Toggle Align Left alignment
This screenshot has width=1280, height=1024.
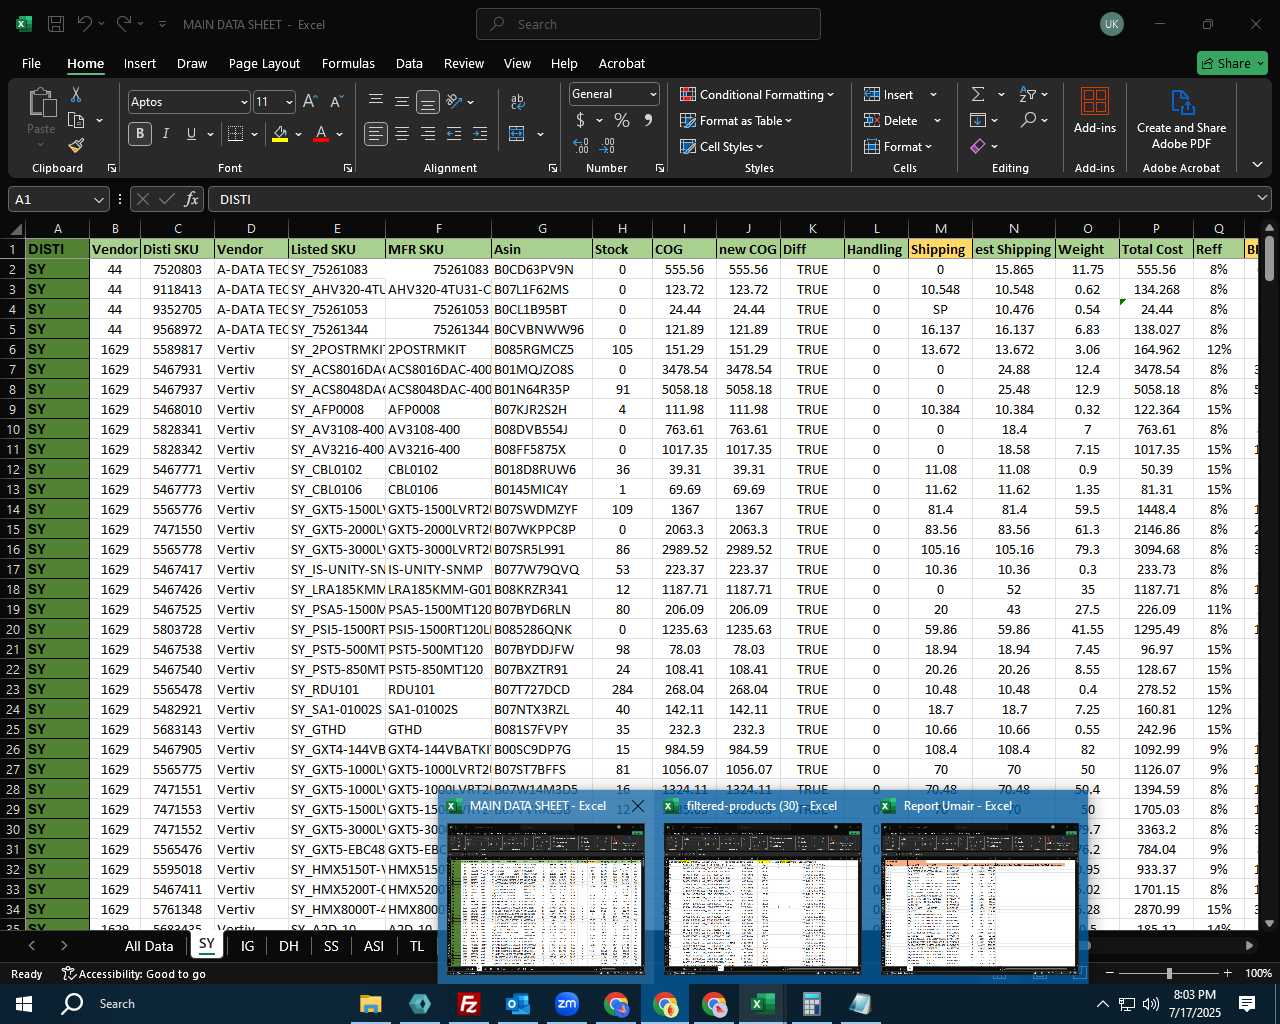376,134
